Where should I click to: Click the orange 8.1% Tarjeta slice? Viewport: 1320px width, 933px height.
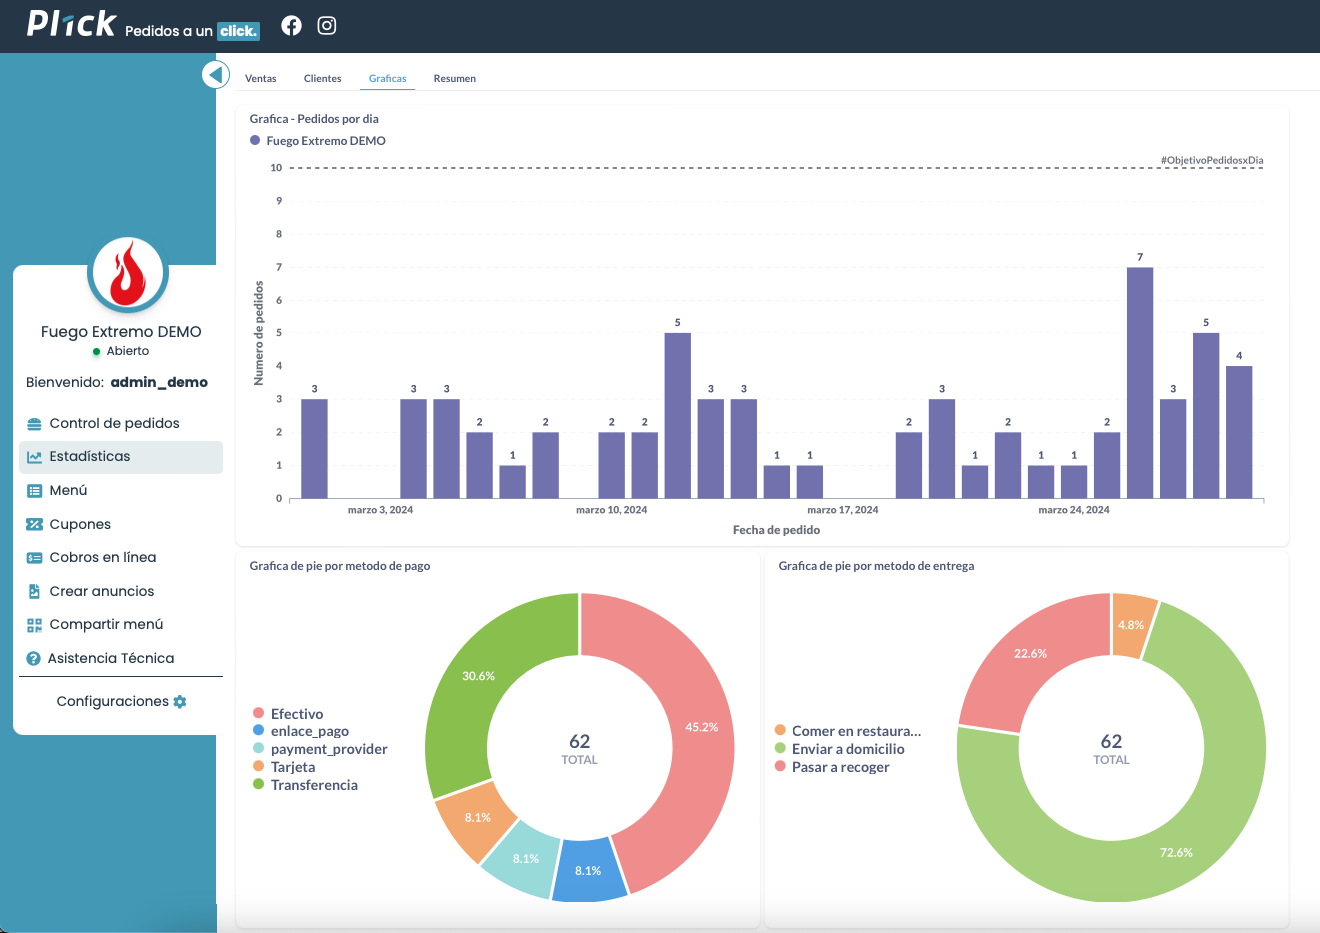[478, 818]
